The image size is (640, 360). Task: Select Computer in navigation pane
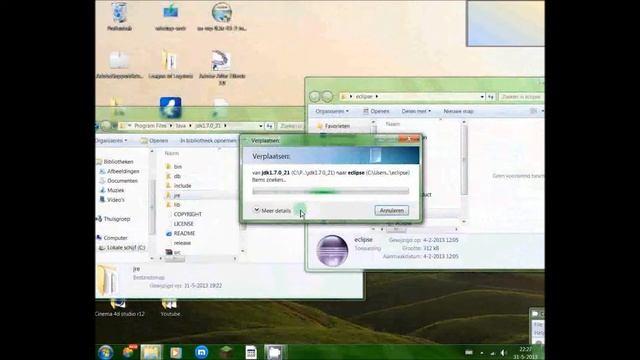point(112,238)
